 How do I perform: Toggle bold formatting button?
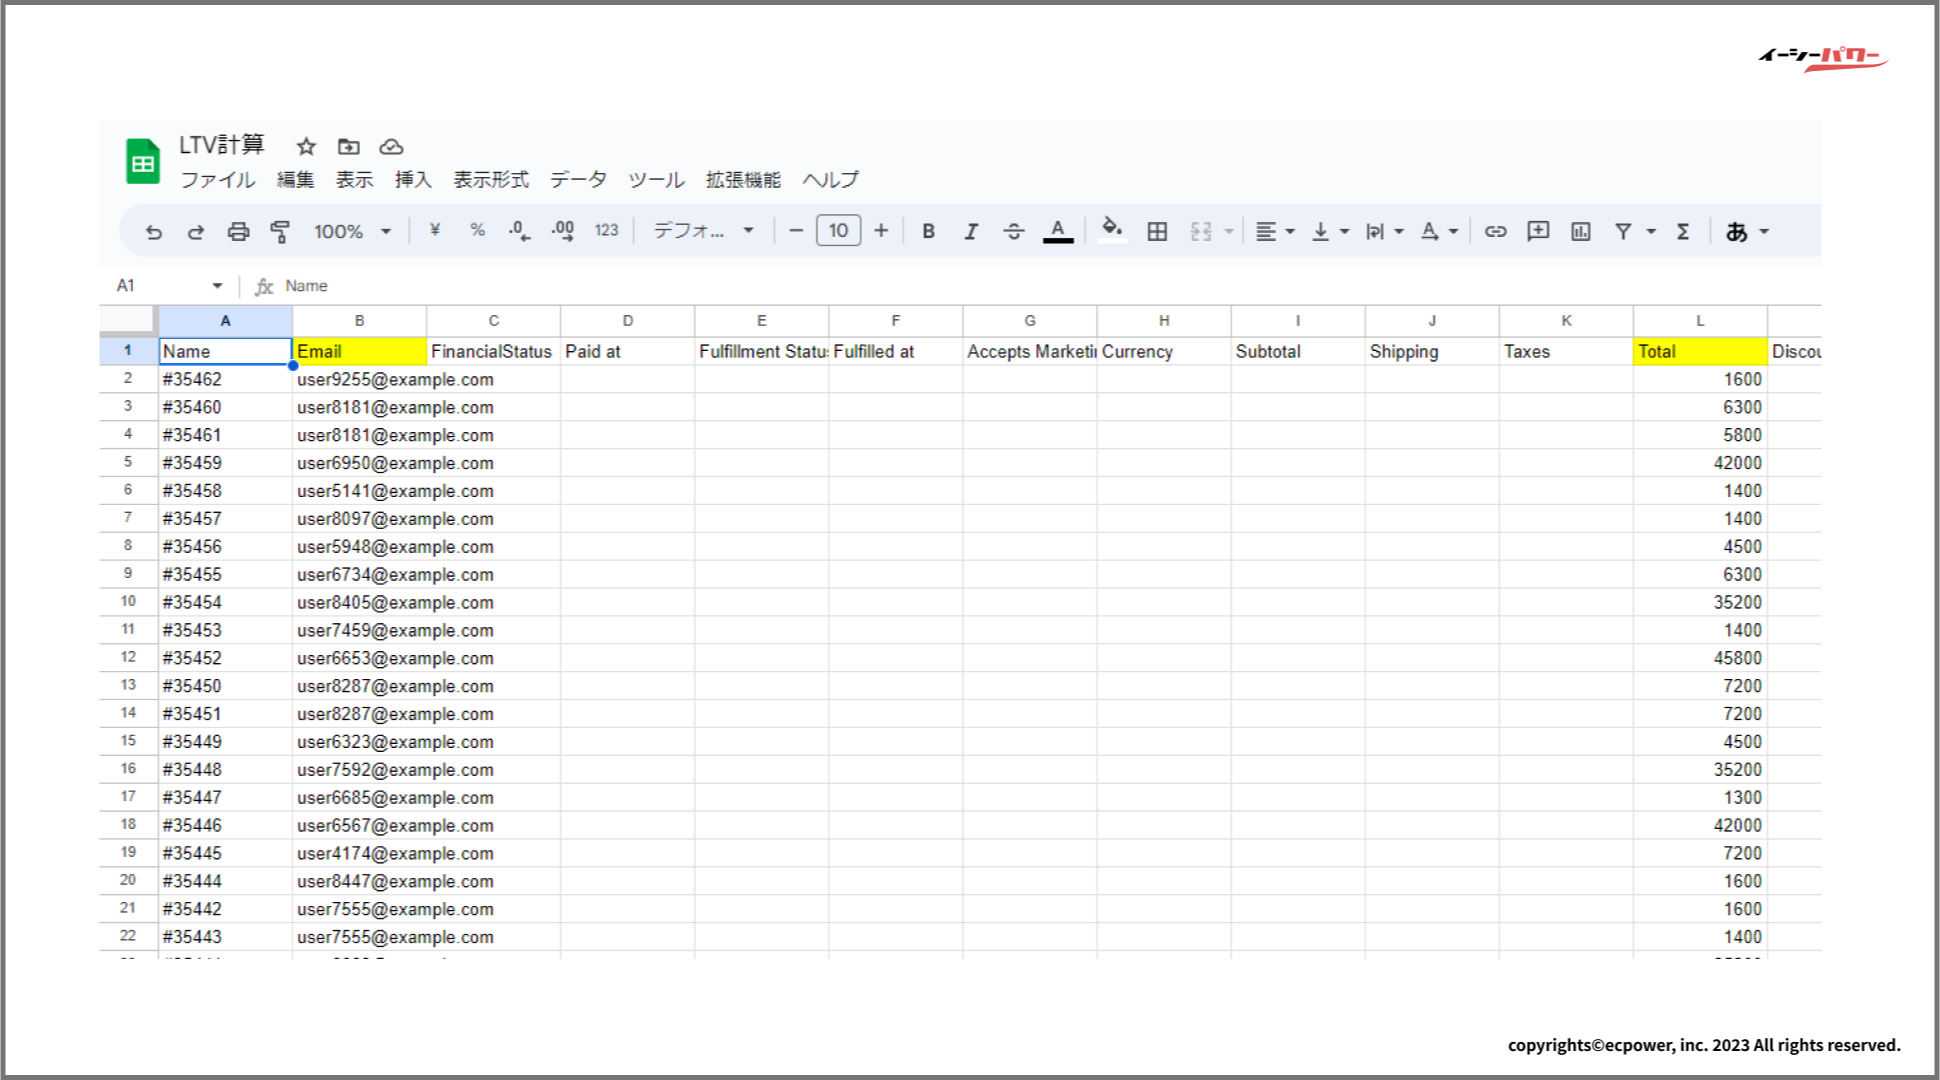[928, 232]
